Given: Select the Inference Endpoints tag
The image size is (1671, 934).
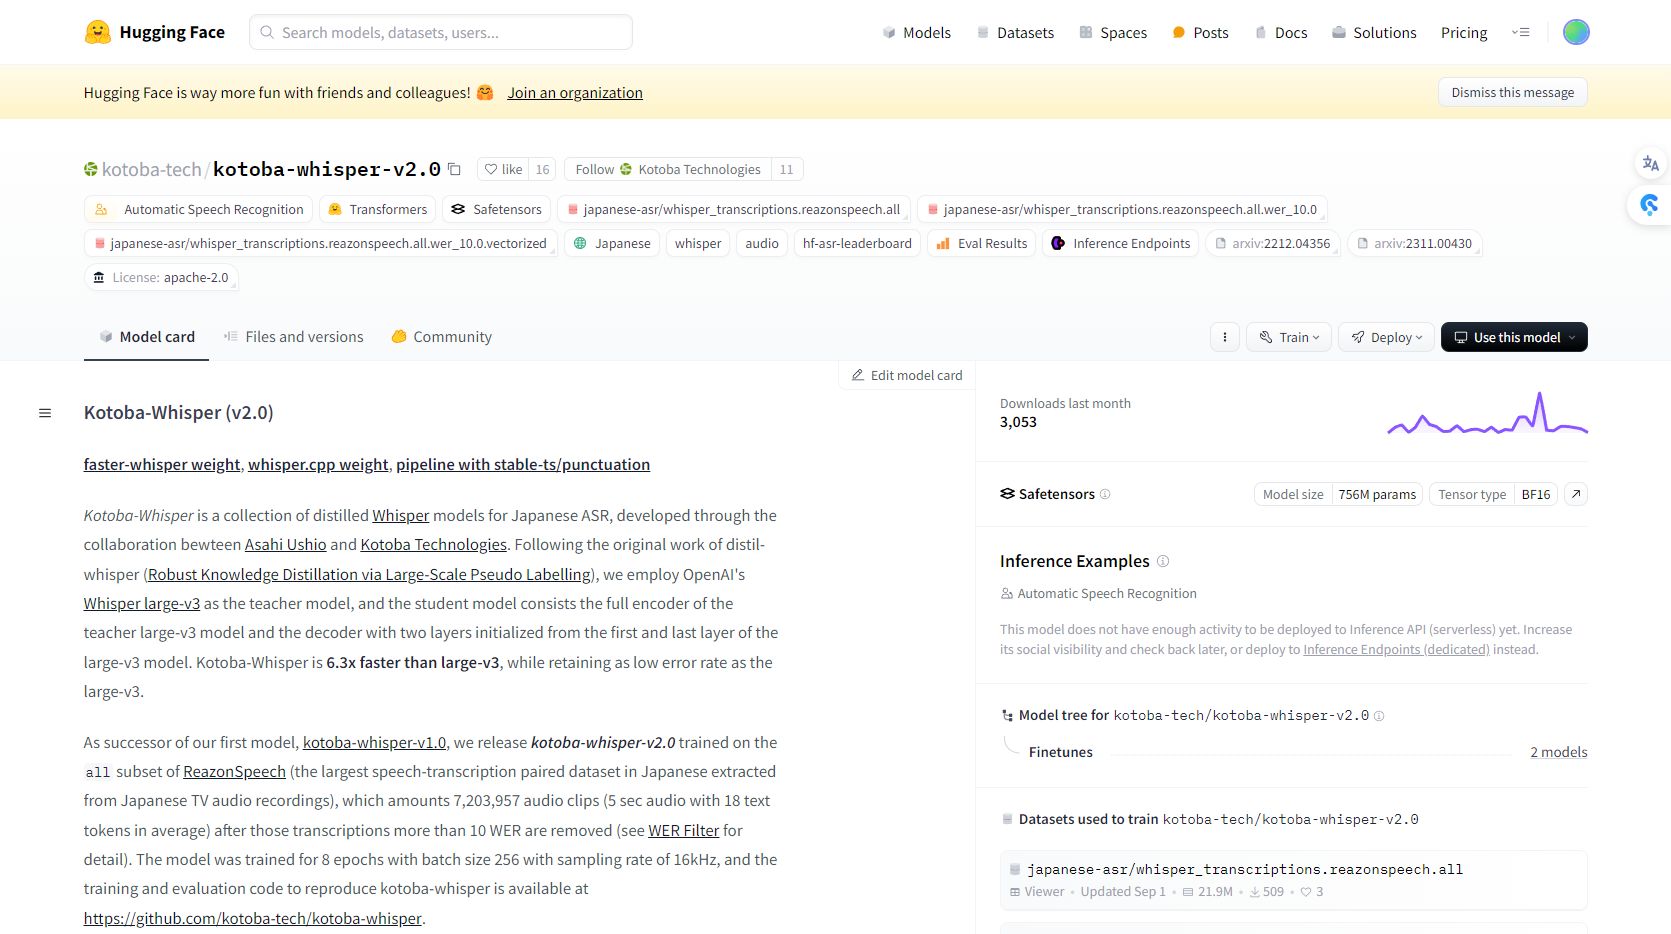Looking at the screenshot, I should coord(1121,243).
